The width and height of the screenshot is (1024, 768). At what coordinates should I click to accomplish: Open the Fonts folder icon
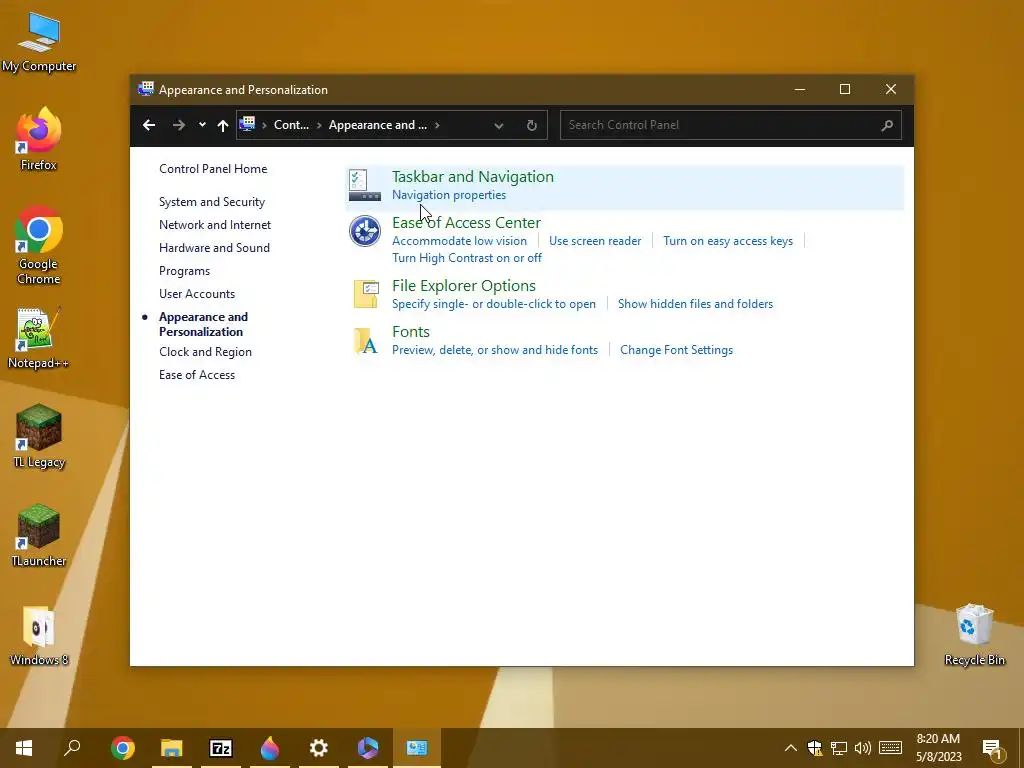tap(366, 340)
